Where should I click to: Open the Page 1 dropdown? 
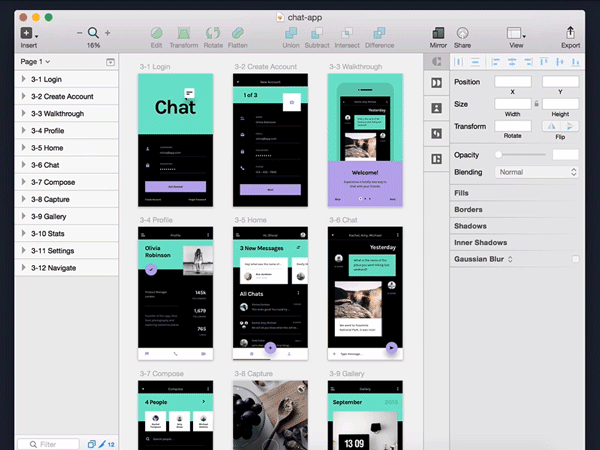pos(37,62)
